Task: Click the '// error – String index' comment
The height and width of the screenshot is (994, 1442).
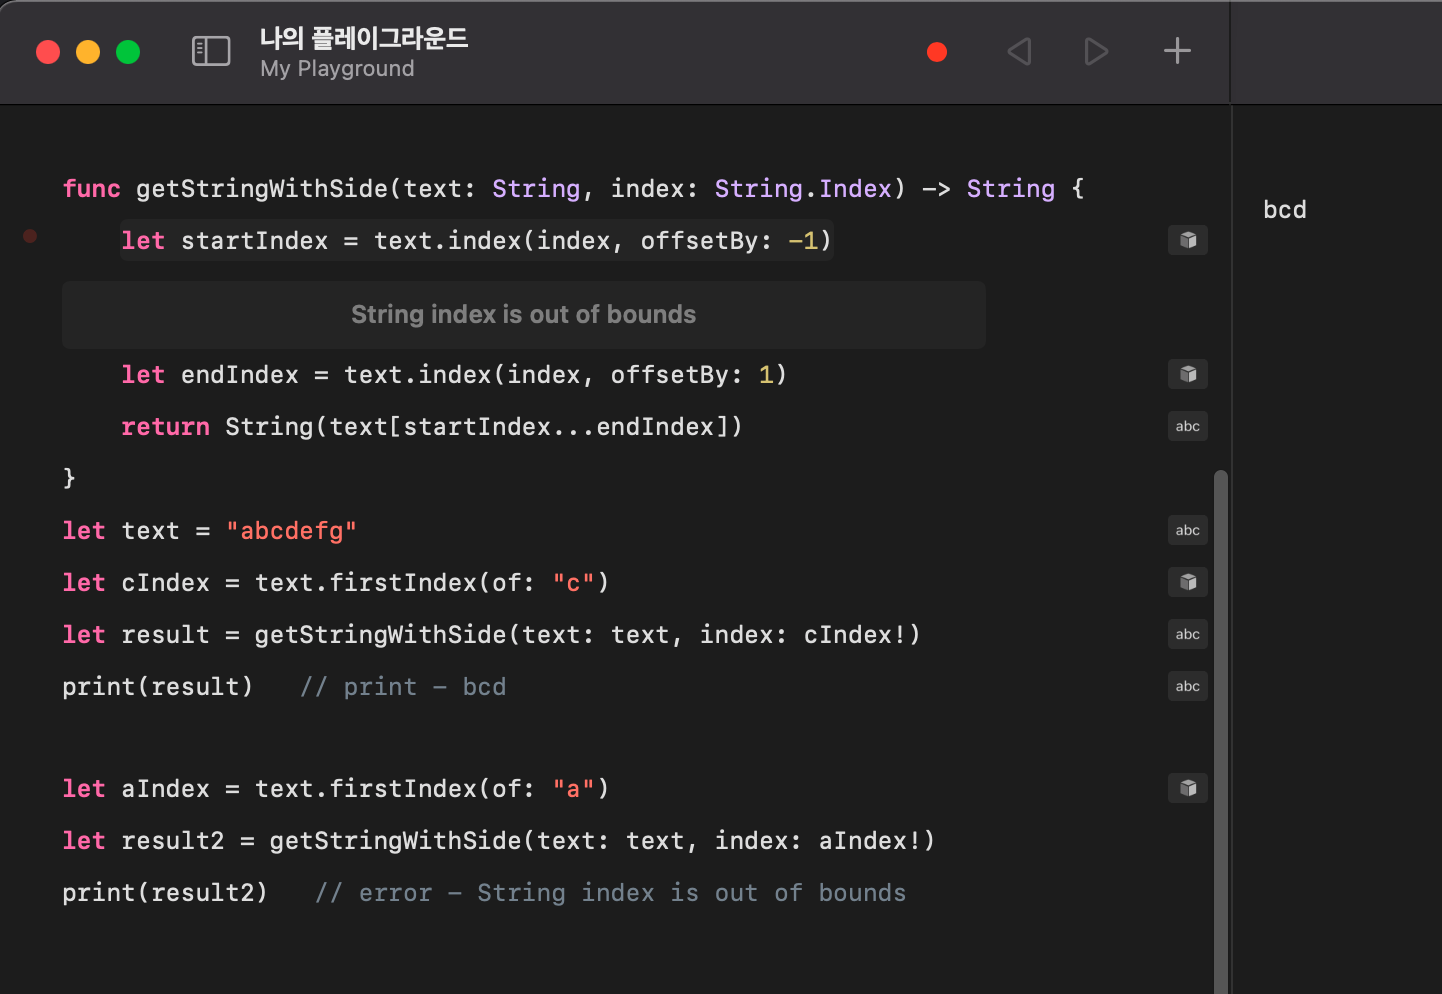Action: pyautogui.click(x=610, y=893)
